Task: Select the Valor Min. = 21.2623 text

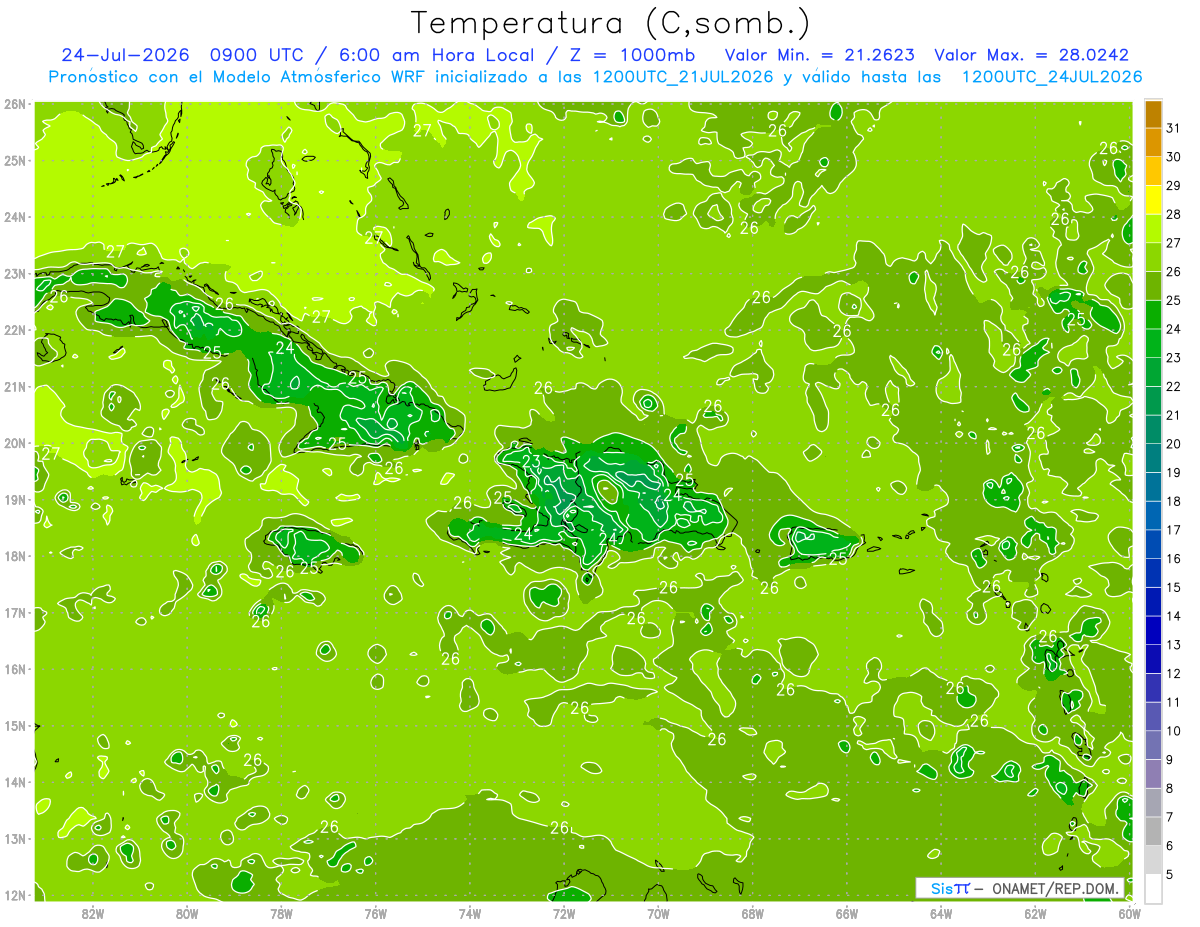Action: [819, 55]
